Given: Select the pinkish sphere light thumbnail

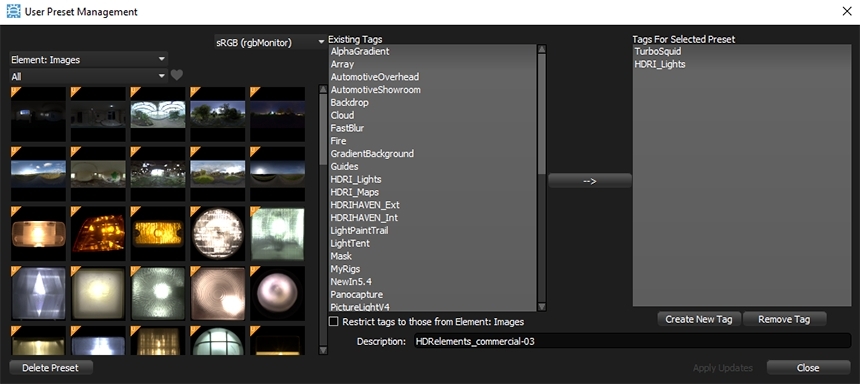Looking at the screenshot, I should 278,293.
